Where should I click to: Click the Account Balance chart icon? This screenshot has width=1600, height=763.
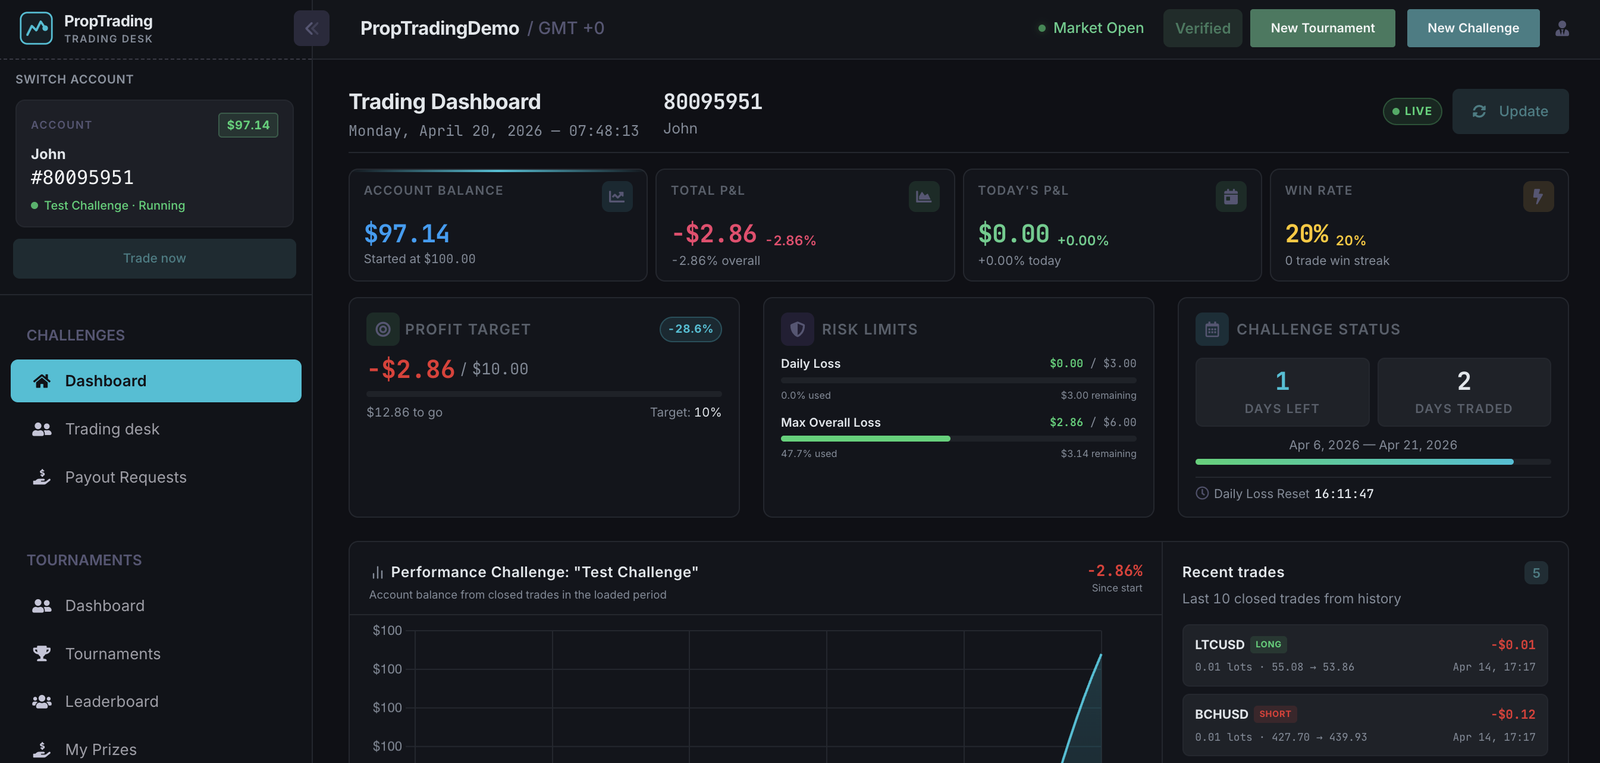coord(617,197)
